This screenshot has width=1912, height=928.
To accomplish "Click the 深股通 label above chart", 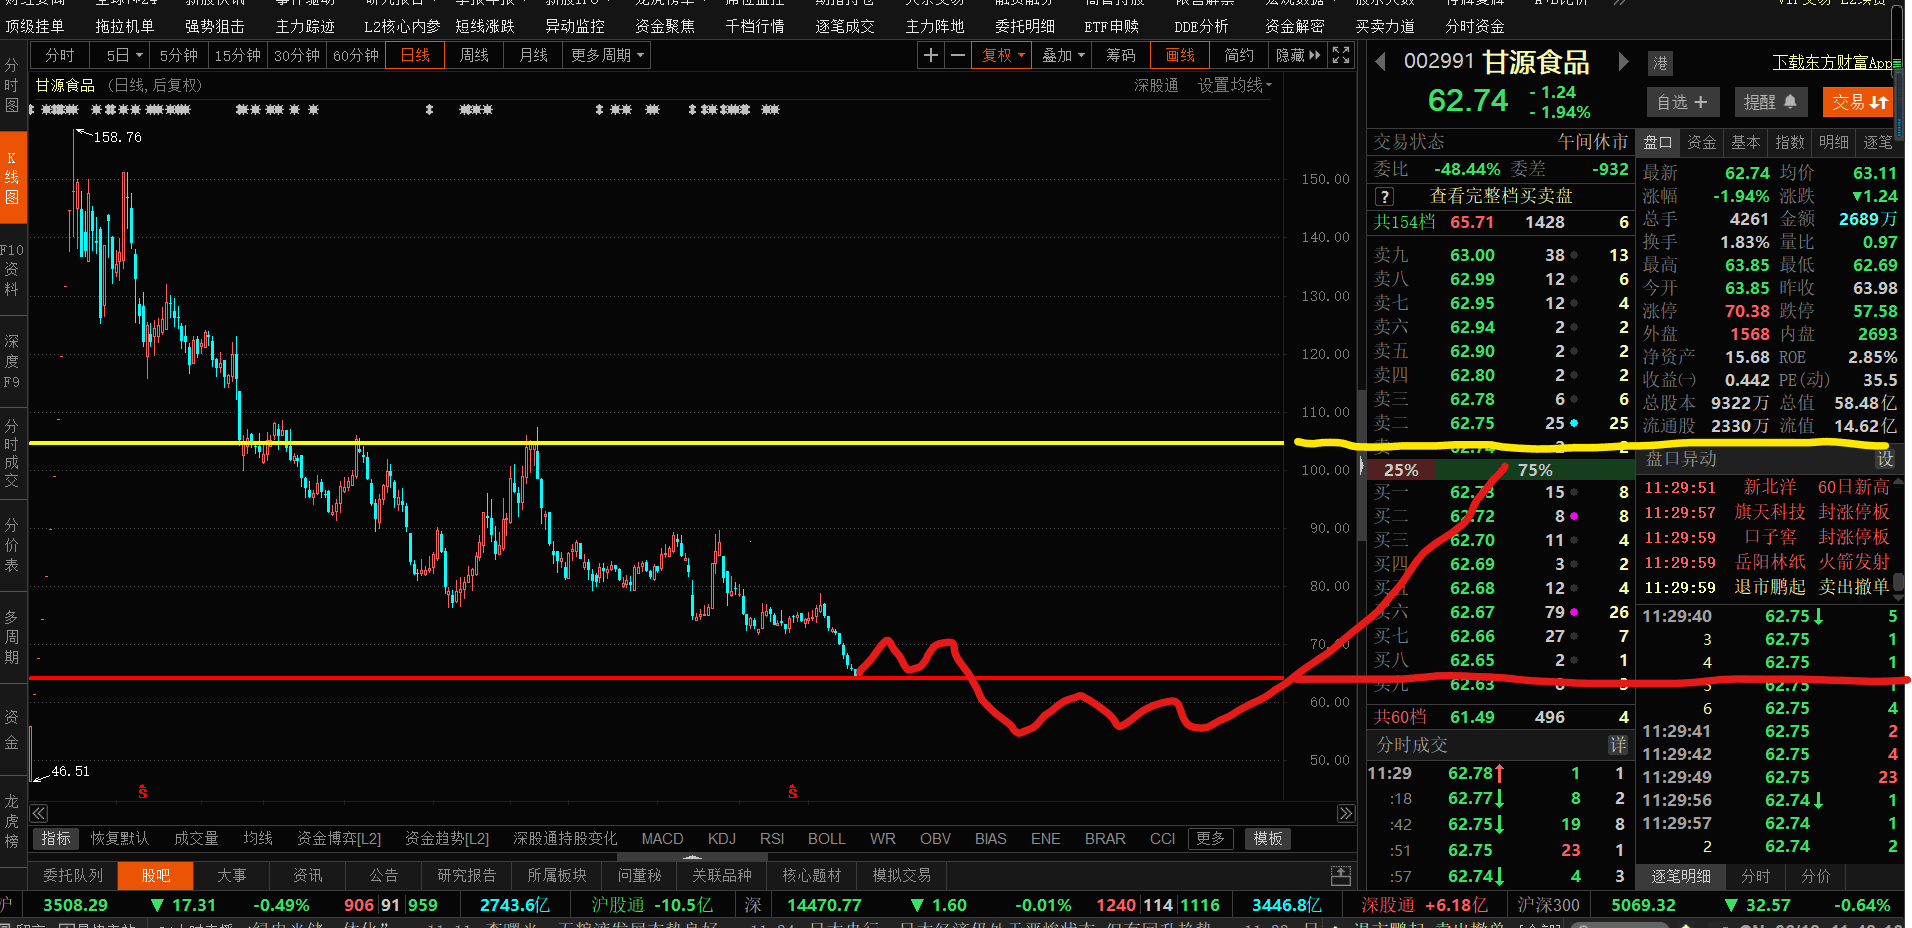I will 1156,86.
